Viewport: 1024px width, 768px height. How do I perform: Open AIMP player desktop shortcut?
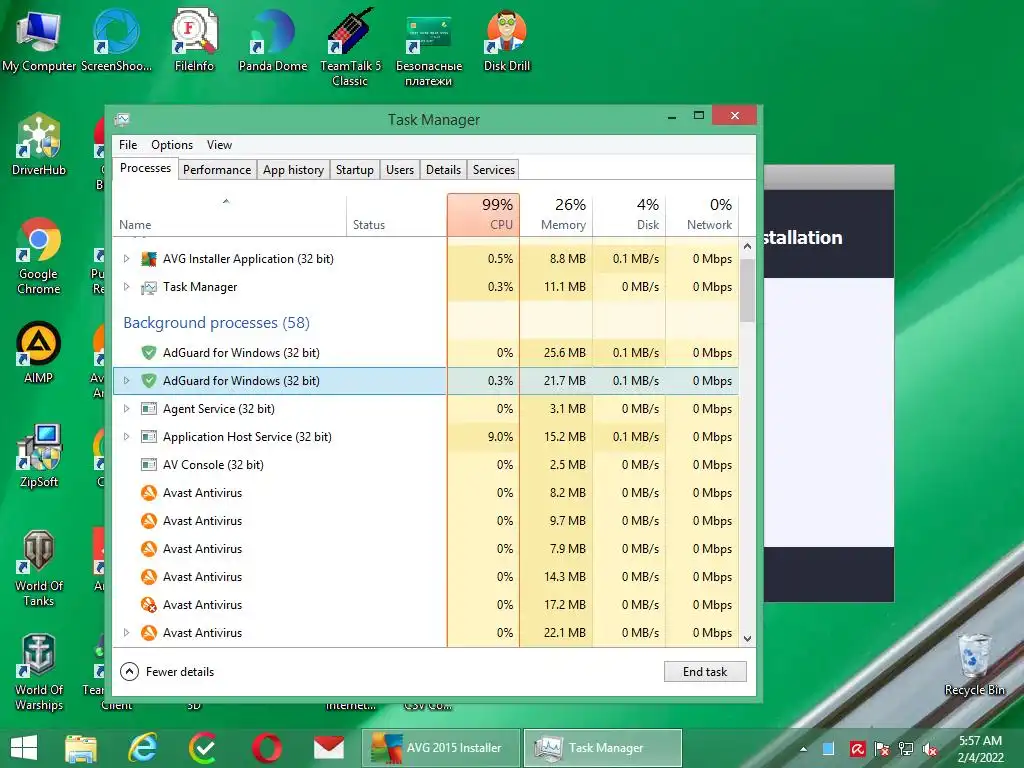point(39,353)
